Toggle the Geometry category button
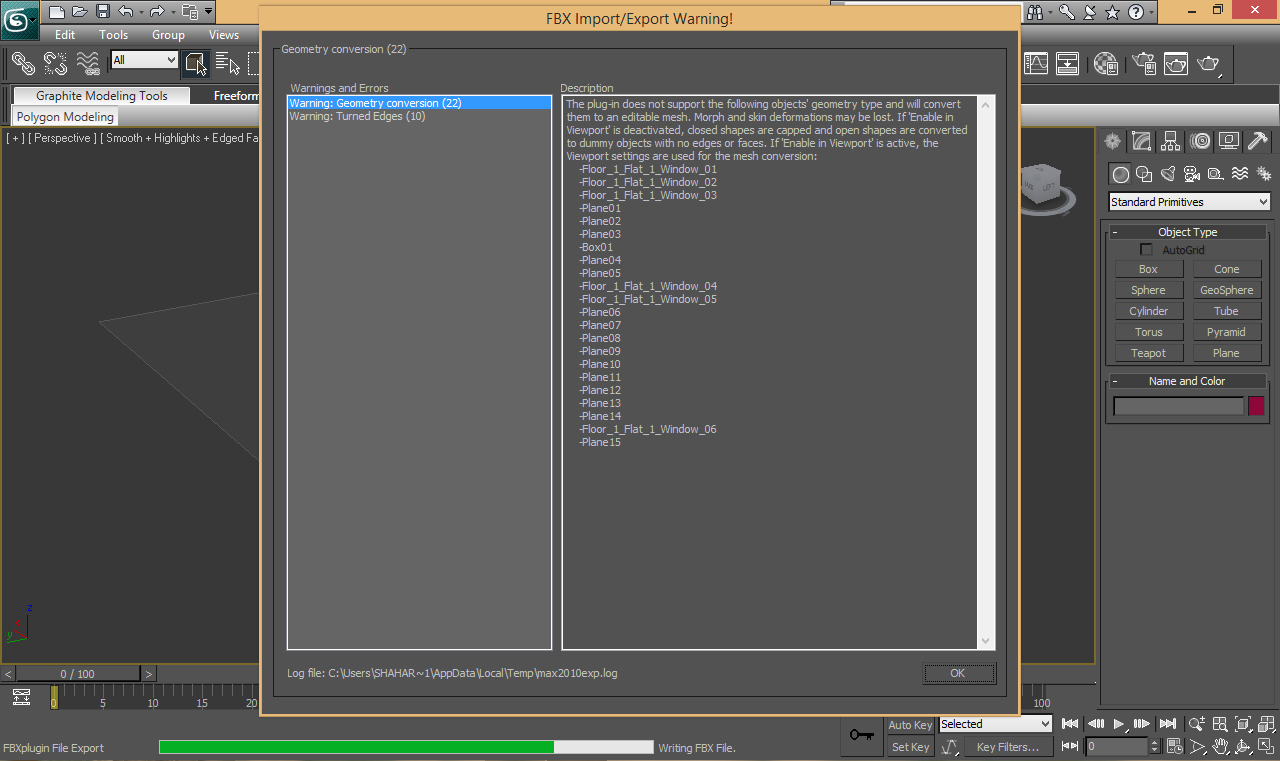1280x761 pixels. pos(1121,174)
